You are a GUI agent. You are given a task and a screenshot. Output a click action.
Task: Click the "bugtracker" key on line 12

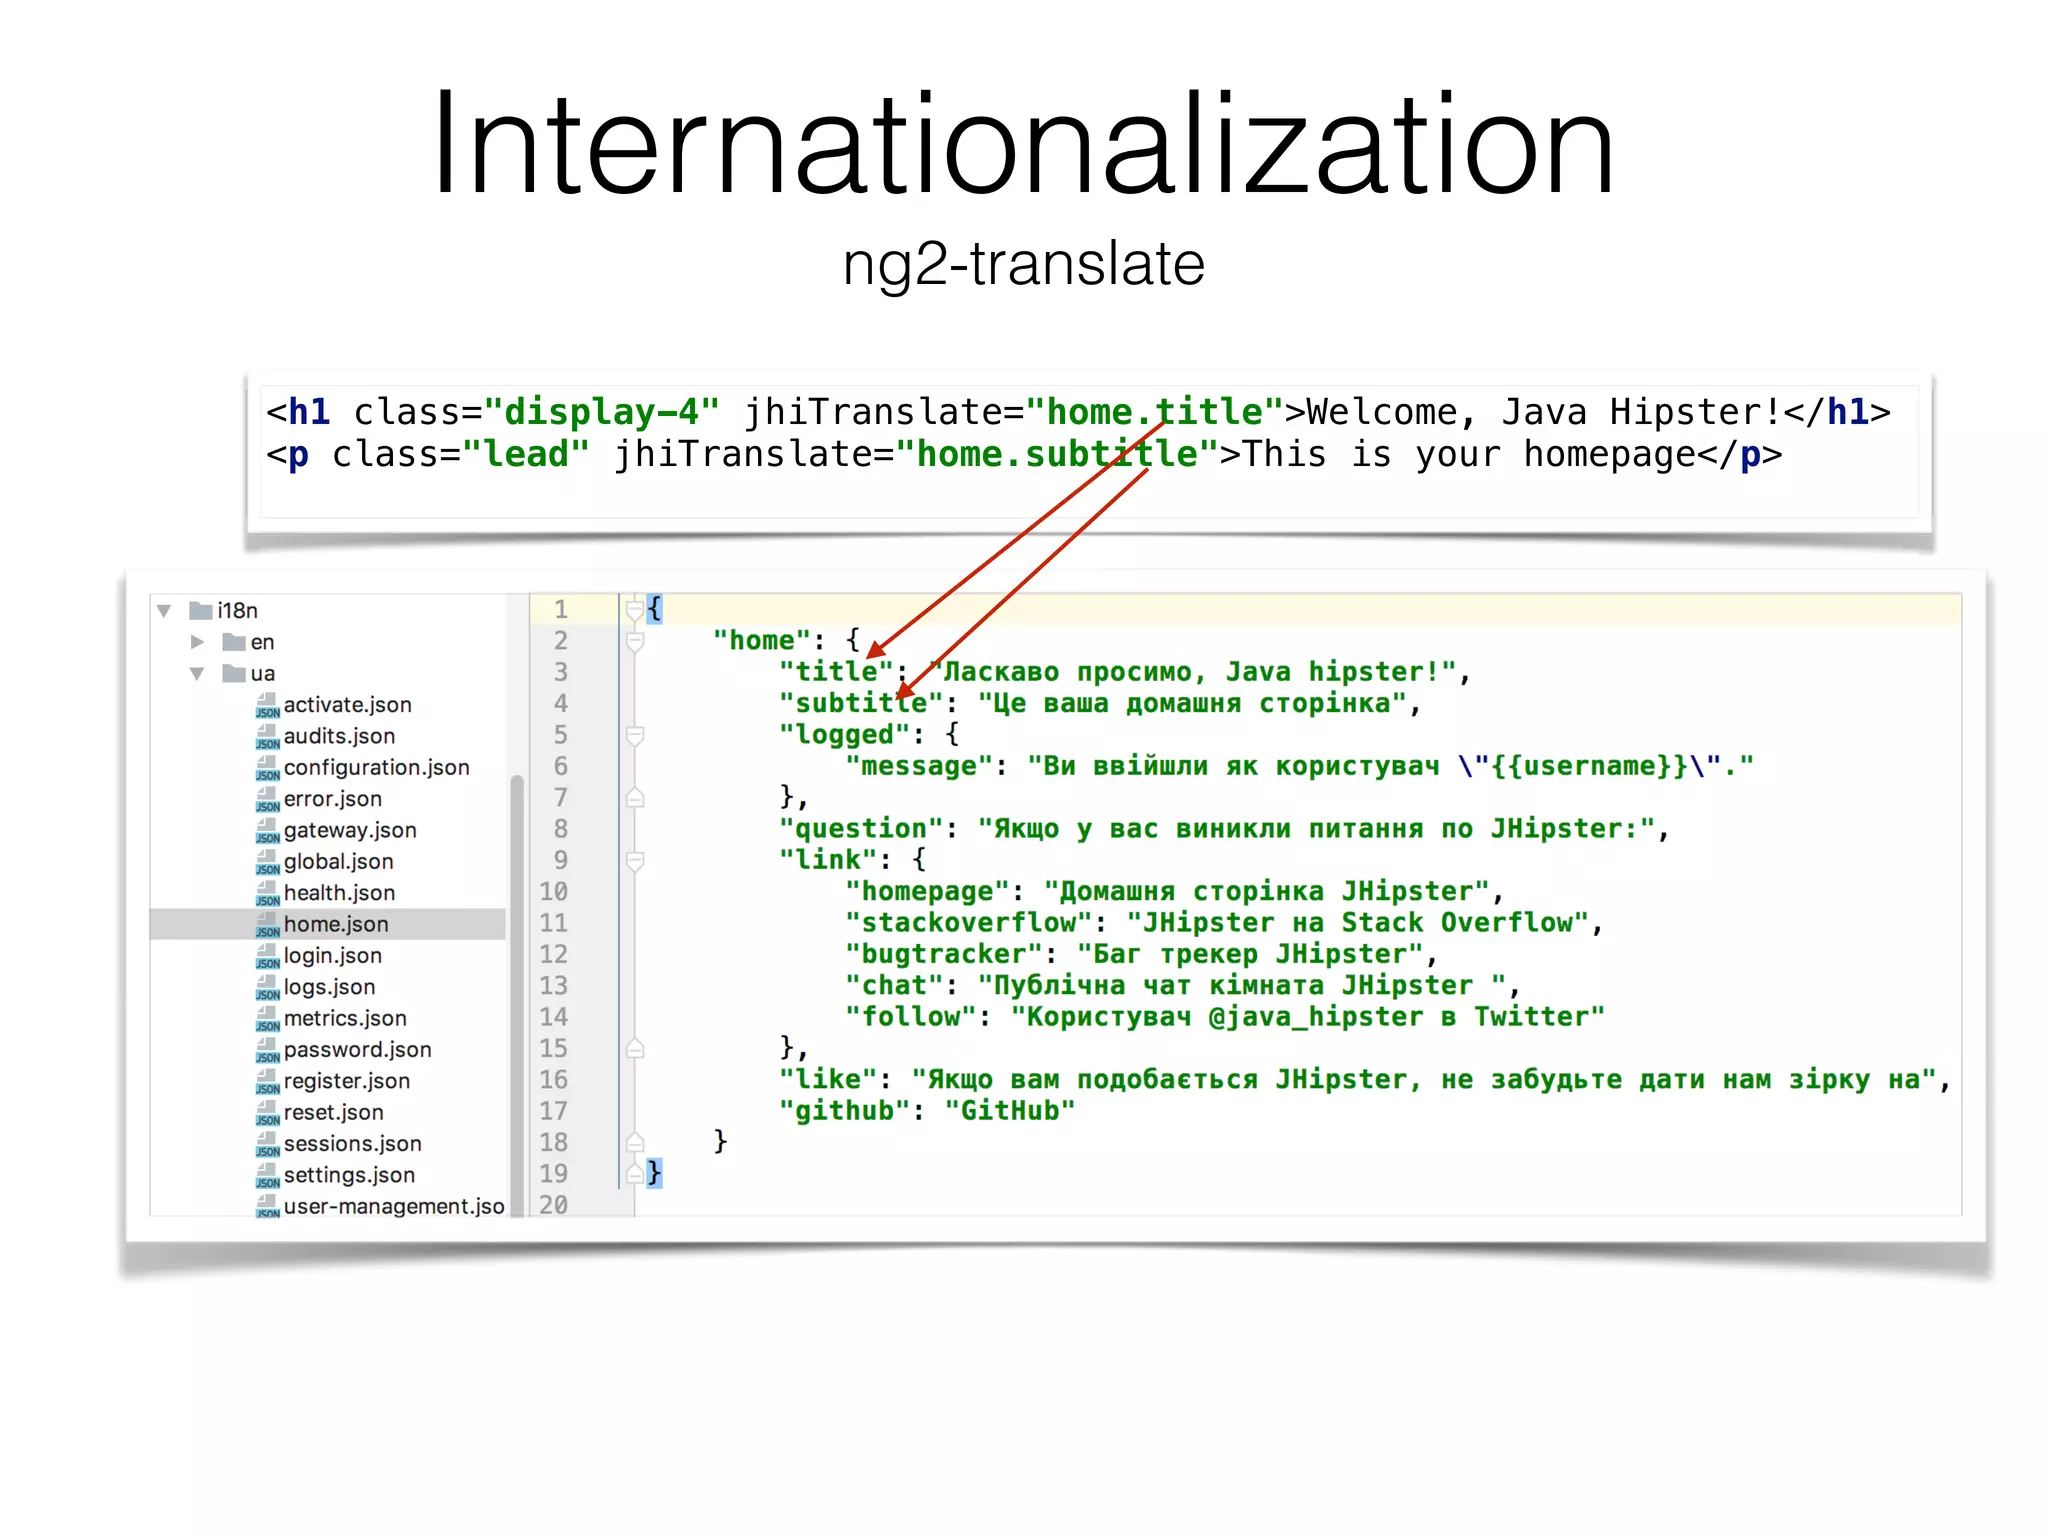pos(944,954)
